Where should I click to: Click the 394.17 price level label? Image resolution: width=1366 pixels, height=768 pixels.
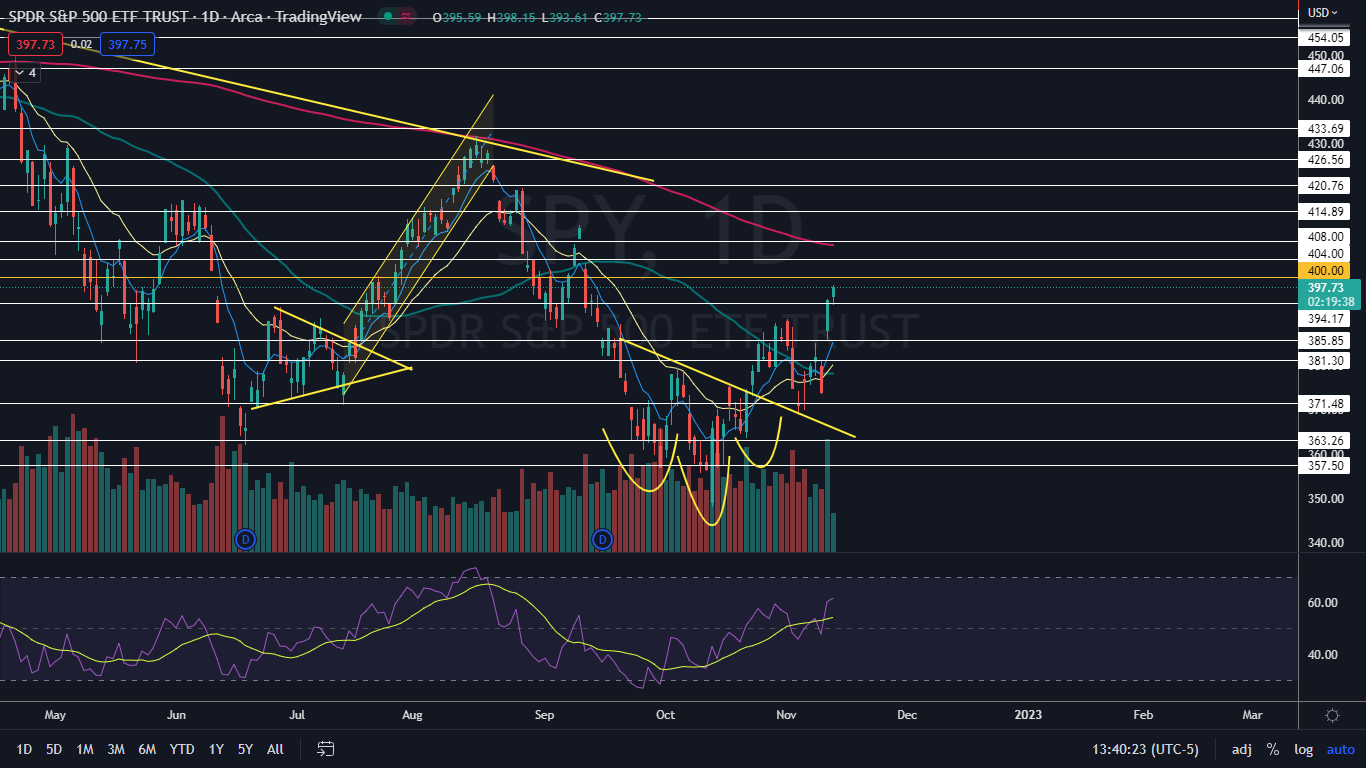[x=1323, y=319]
